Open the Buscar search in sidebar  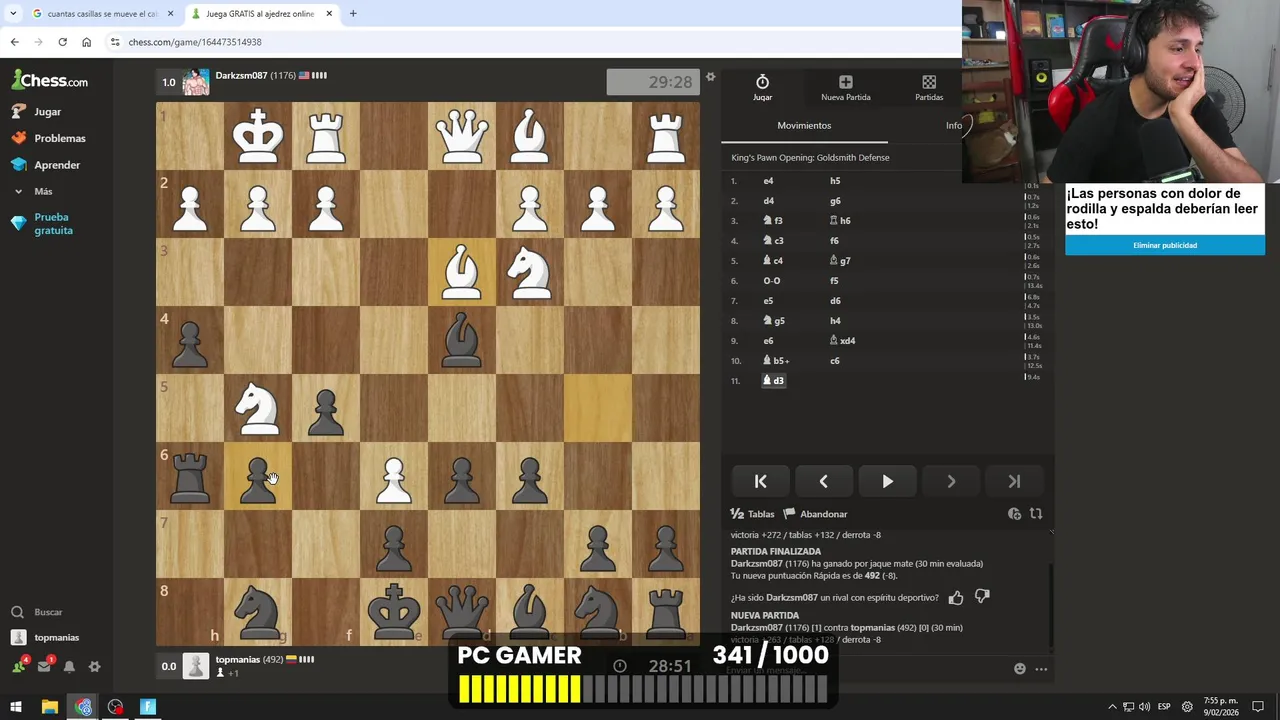click(37, 612)
